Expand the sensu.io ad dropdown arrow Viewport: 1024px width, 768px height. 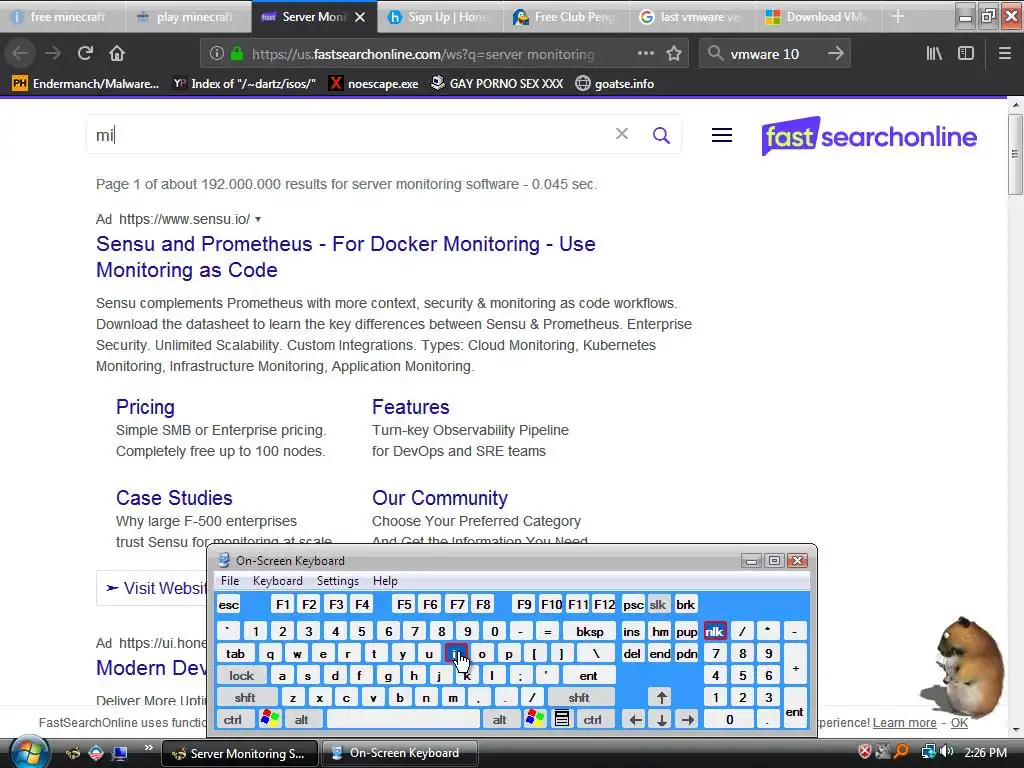coord(258,219)
